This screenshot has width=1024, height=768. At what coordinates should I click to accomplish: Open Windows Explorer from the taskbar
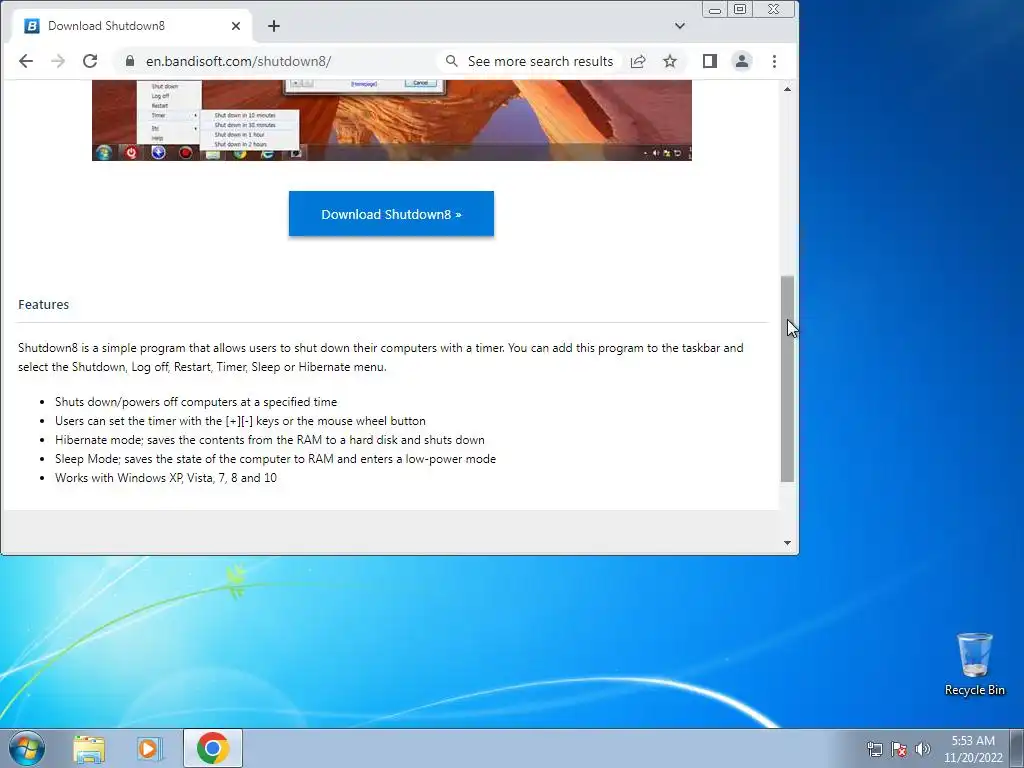(89, 748)
